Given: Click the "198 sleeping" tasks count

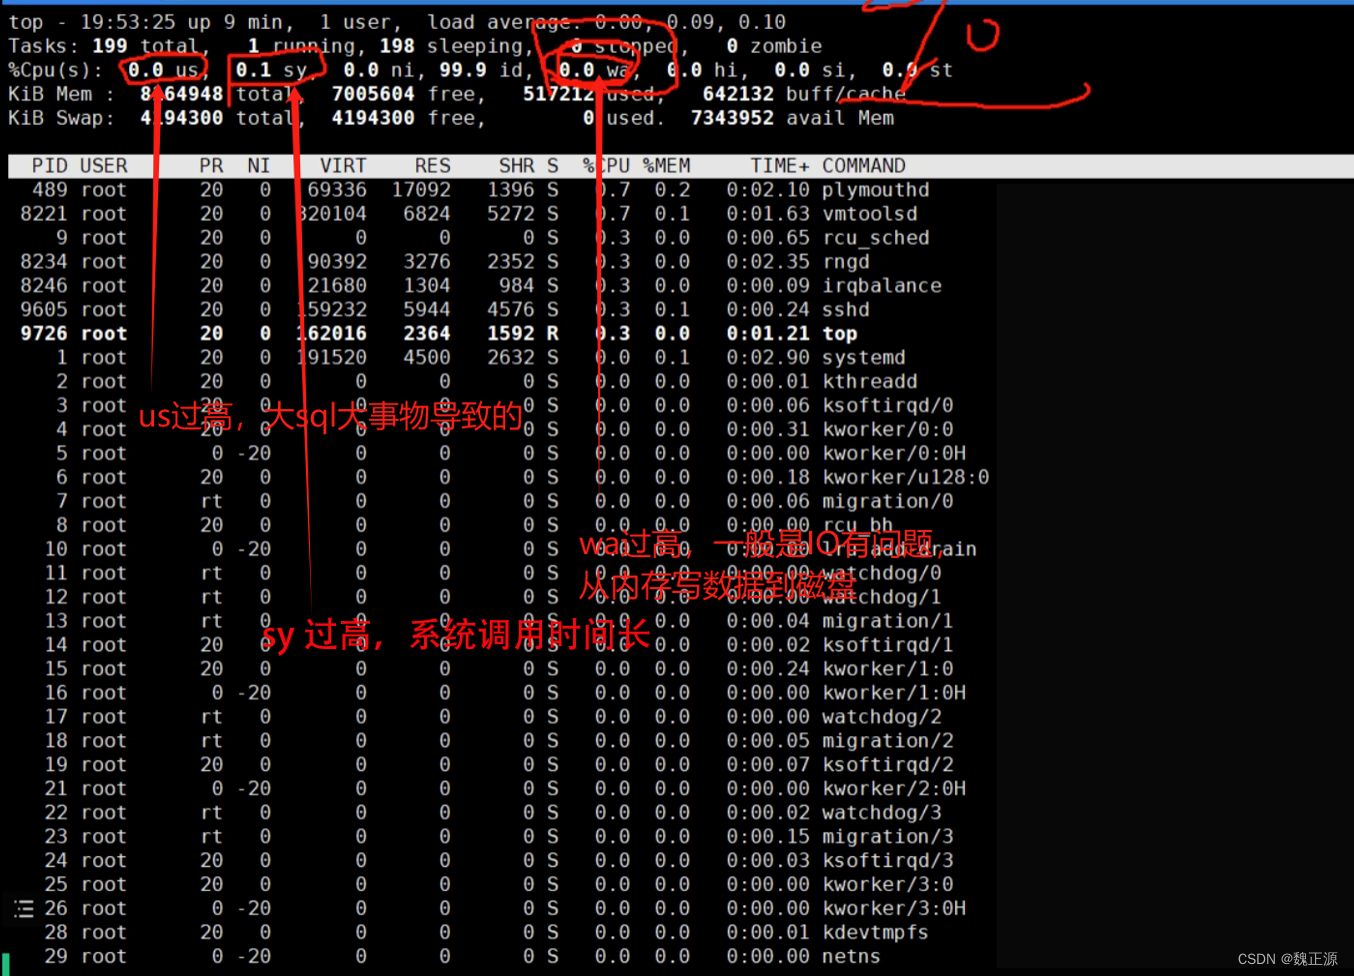Looking at the screenshot, I should click(x=451, y=46).
